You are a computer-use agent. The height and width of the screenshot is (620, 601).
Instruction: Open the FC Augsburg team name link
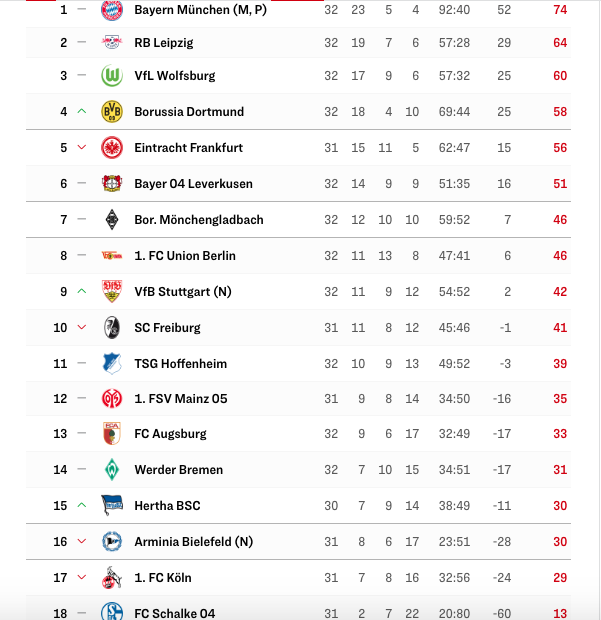pyautogui.click(x=170, y=434)
